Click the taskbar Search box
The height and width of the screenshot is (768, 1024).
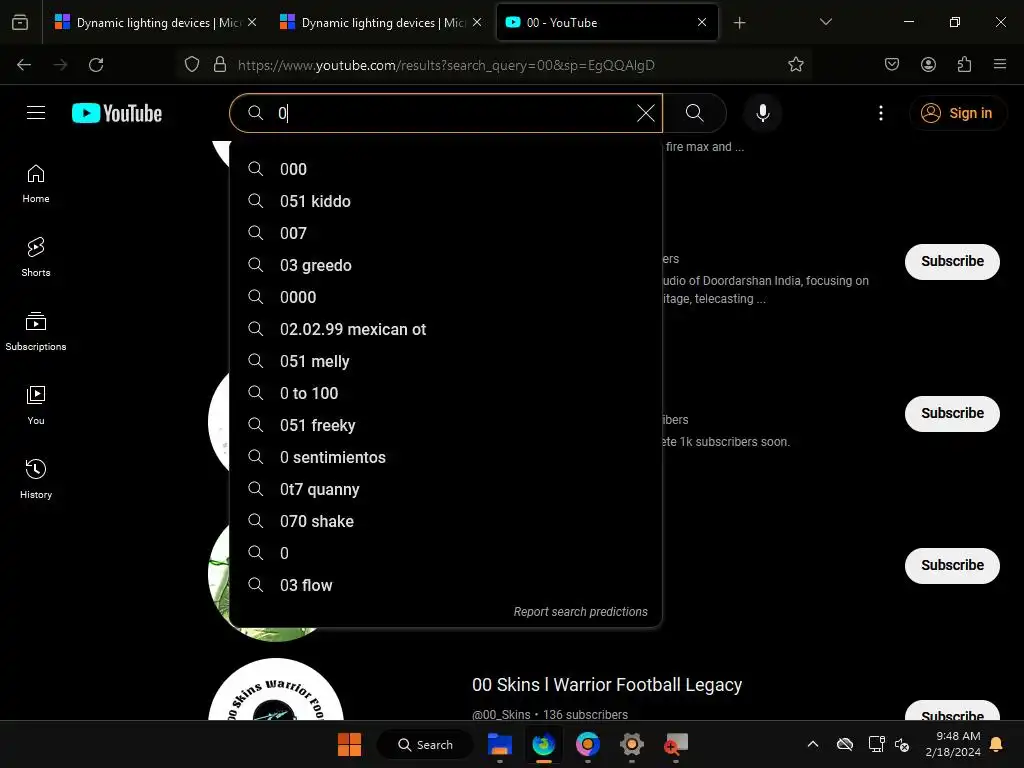(425, 744)
